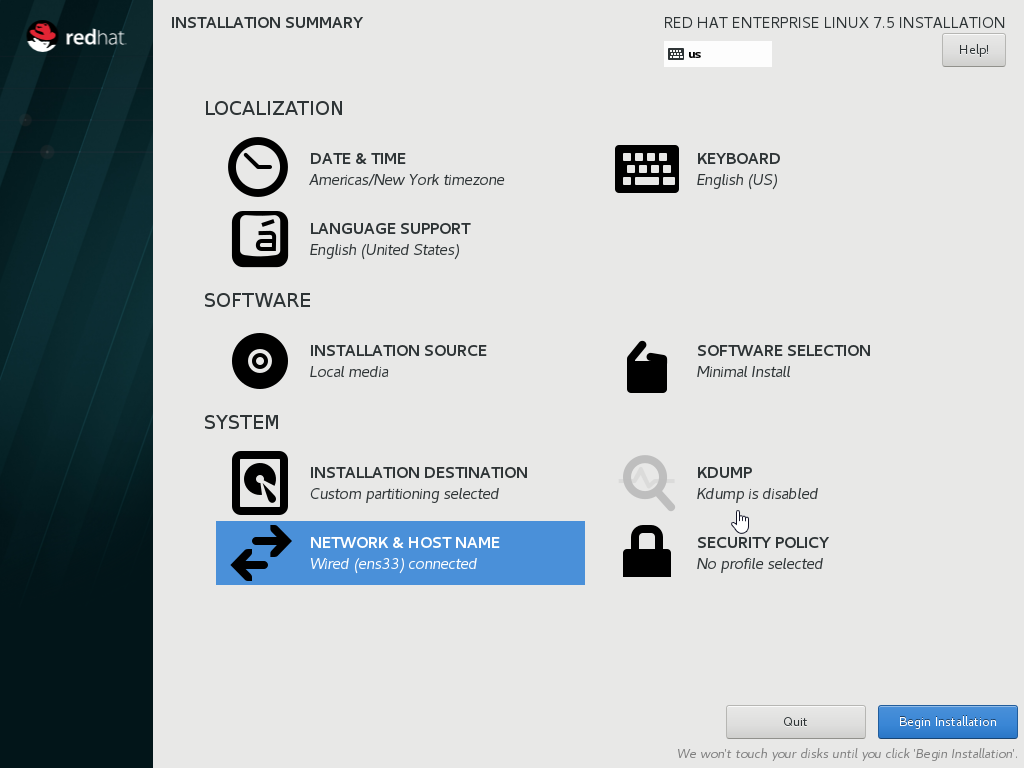Click Begin Installation
Viewport: 1024px width, 768px height.
[x=947, y=721]
